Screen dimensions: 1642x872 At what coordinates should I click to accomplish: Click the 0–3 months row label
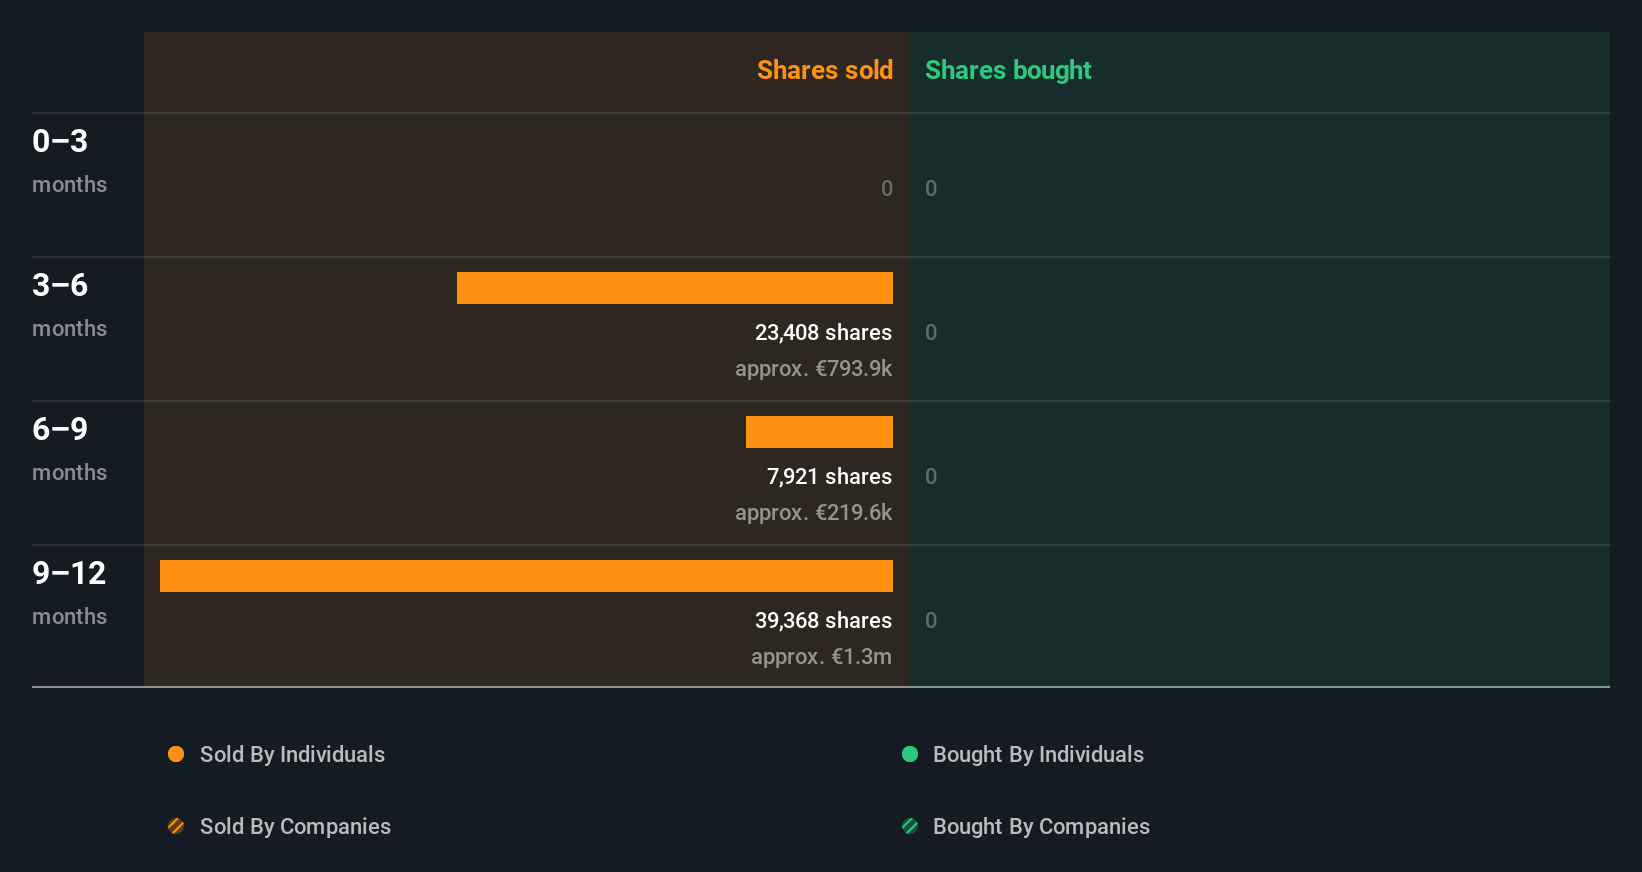tap(69, 161)
